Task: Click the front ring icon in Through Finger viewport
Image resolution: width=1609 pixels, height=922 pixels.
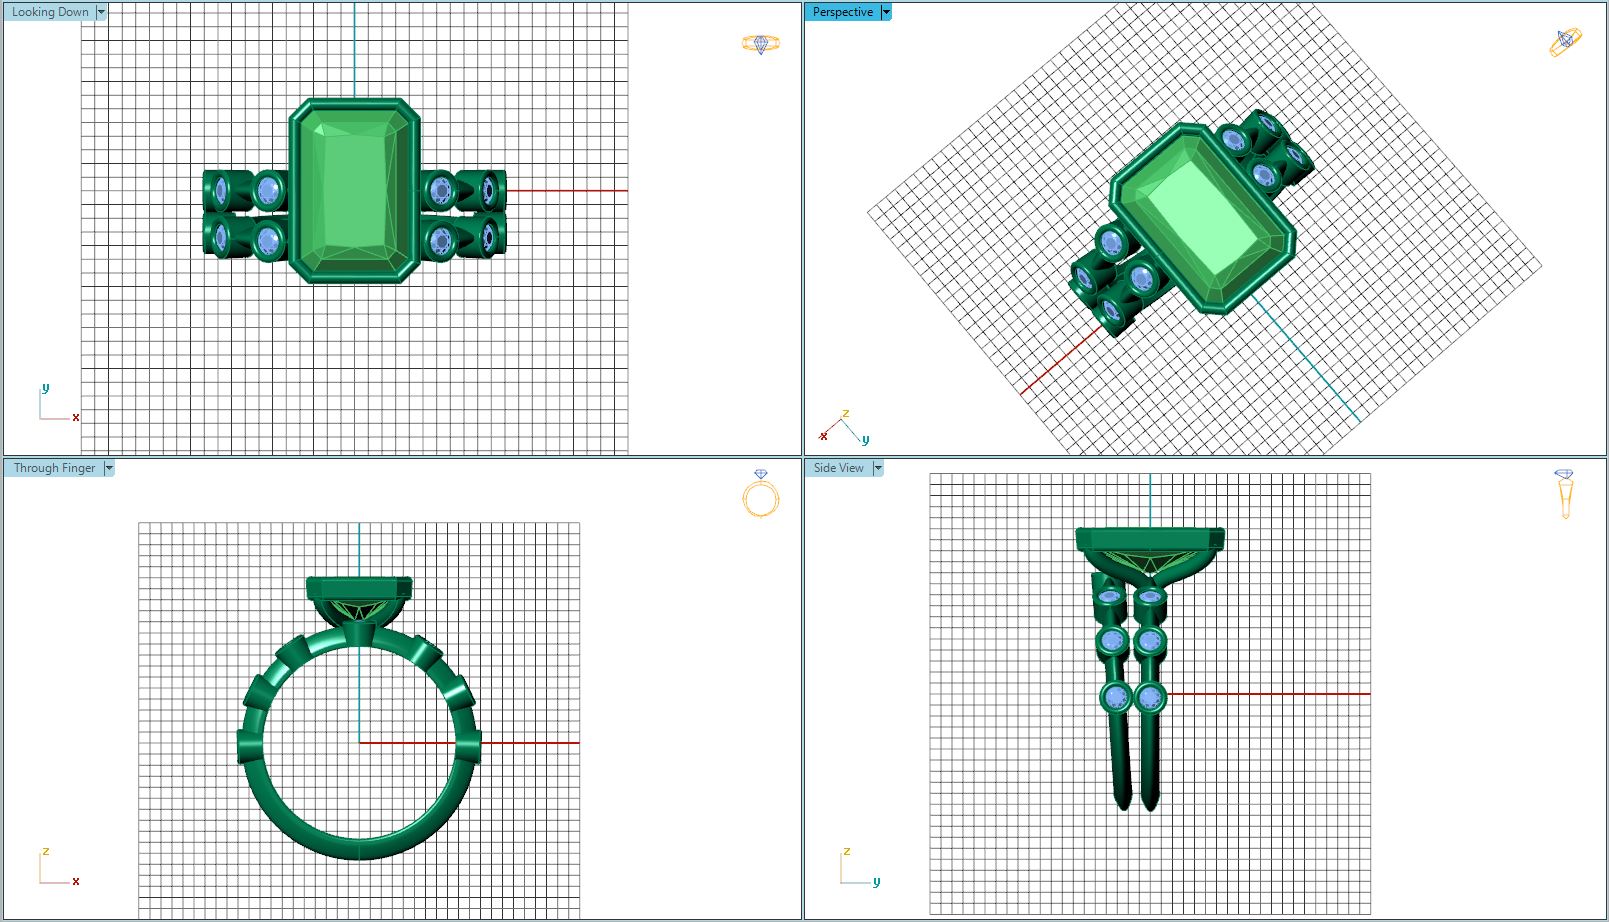Action: pyautogui.click(x=760, y=493)
